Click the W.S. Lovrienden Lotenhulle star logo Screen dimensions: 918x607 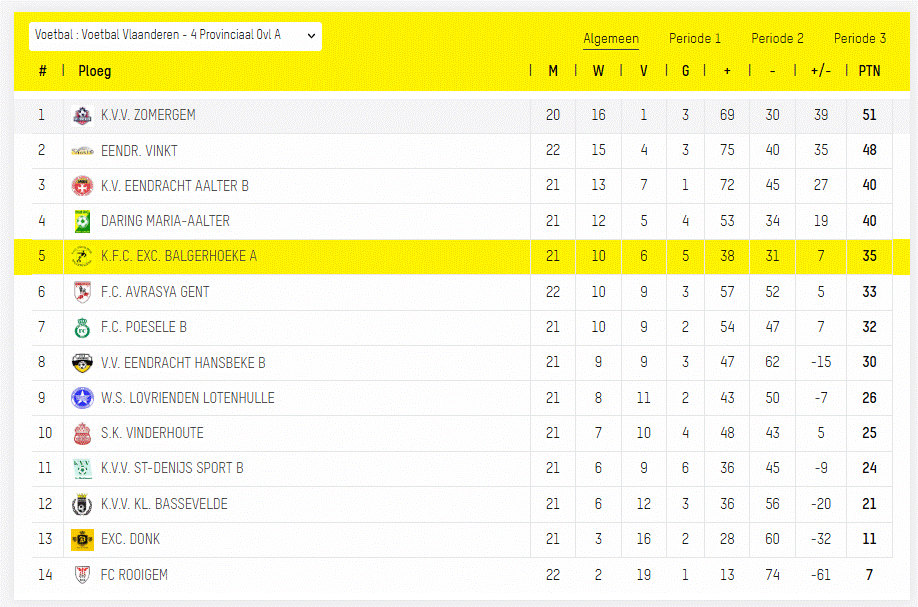tap(82, 398)
